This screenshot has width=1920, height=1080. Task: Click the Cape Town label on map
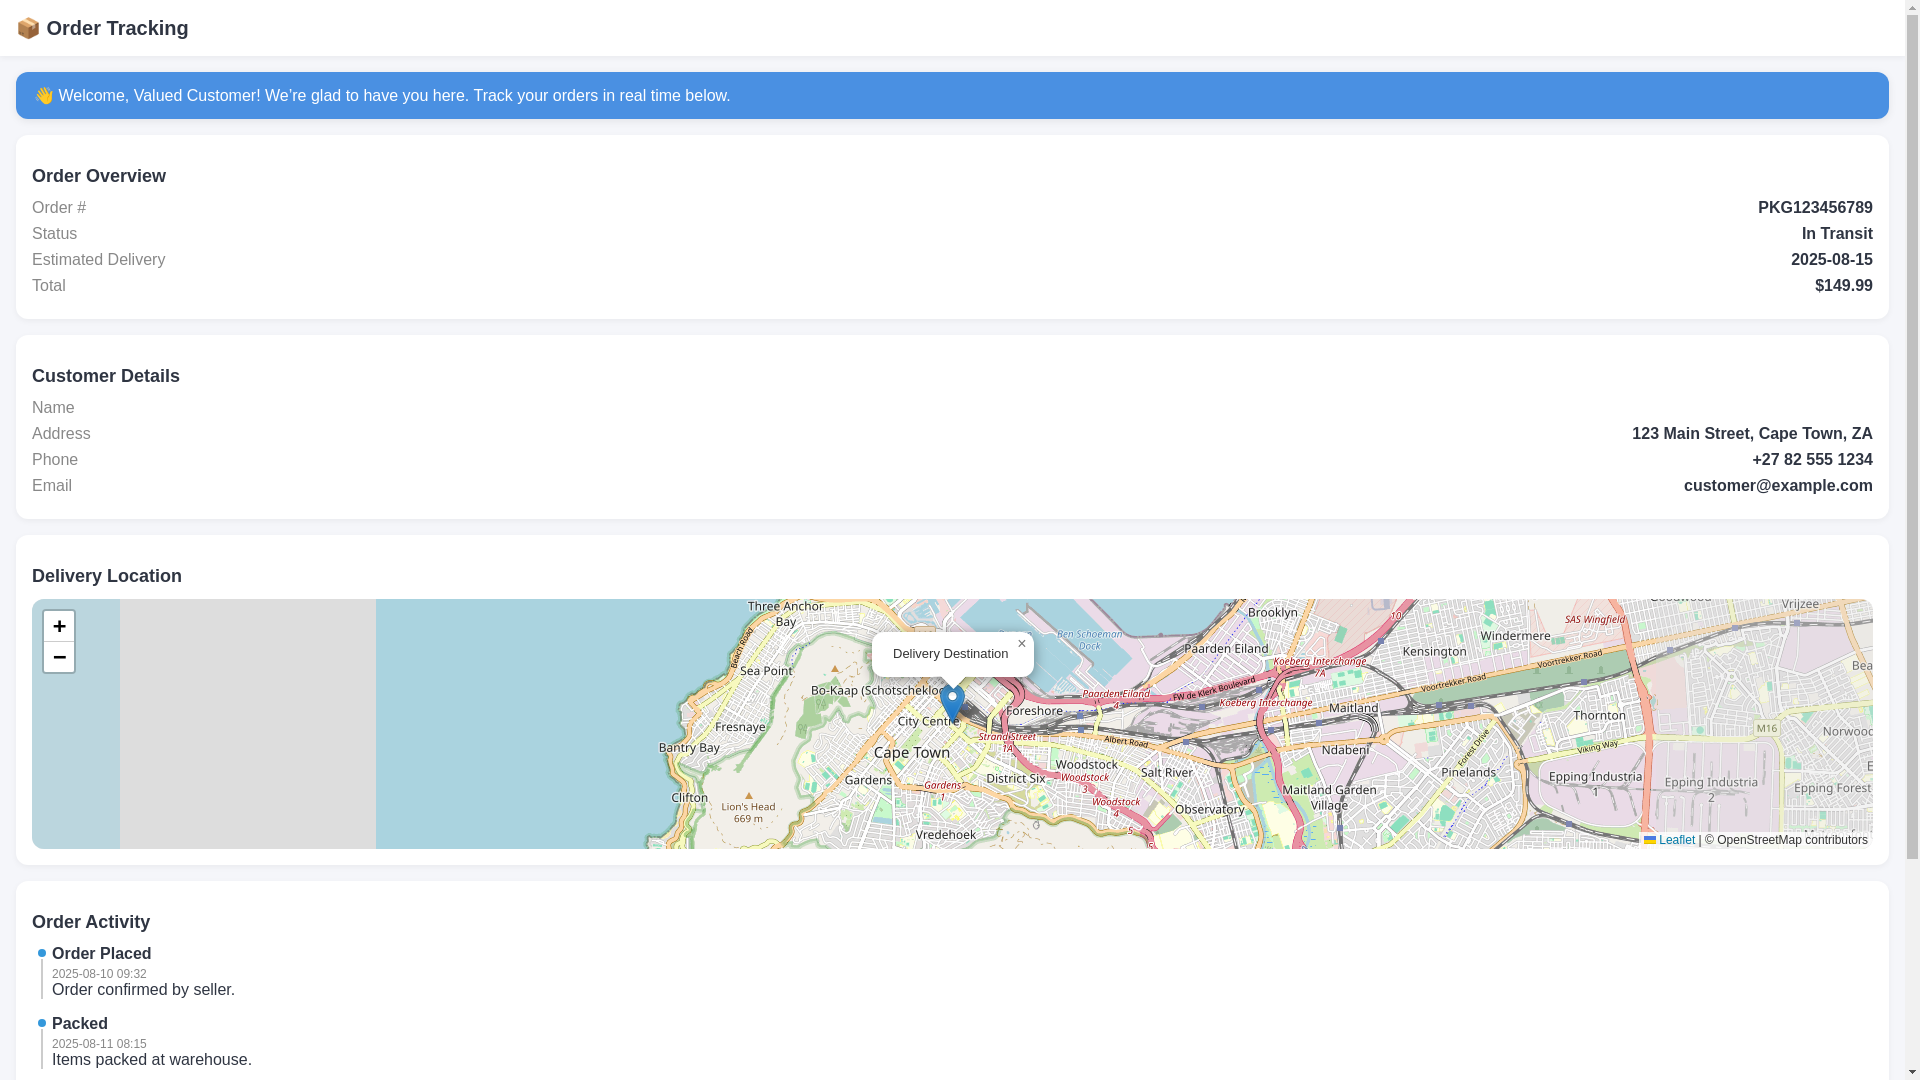click(912, 752)
